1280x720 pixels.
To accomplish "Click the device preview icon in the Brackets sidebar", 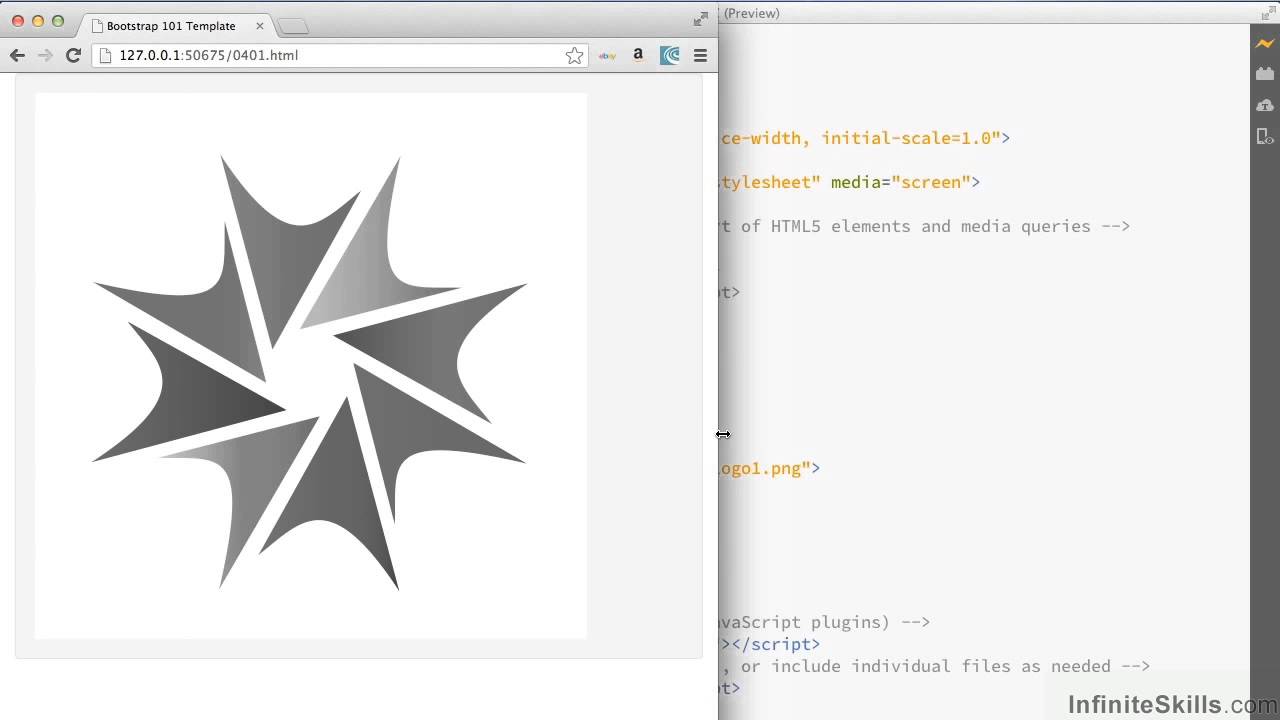I will point(1265,136).
